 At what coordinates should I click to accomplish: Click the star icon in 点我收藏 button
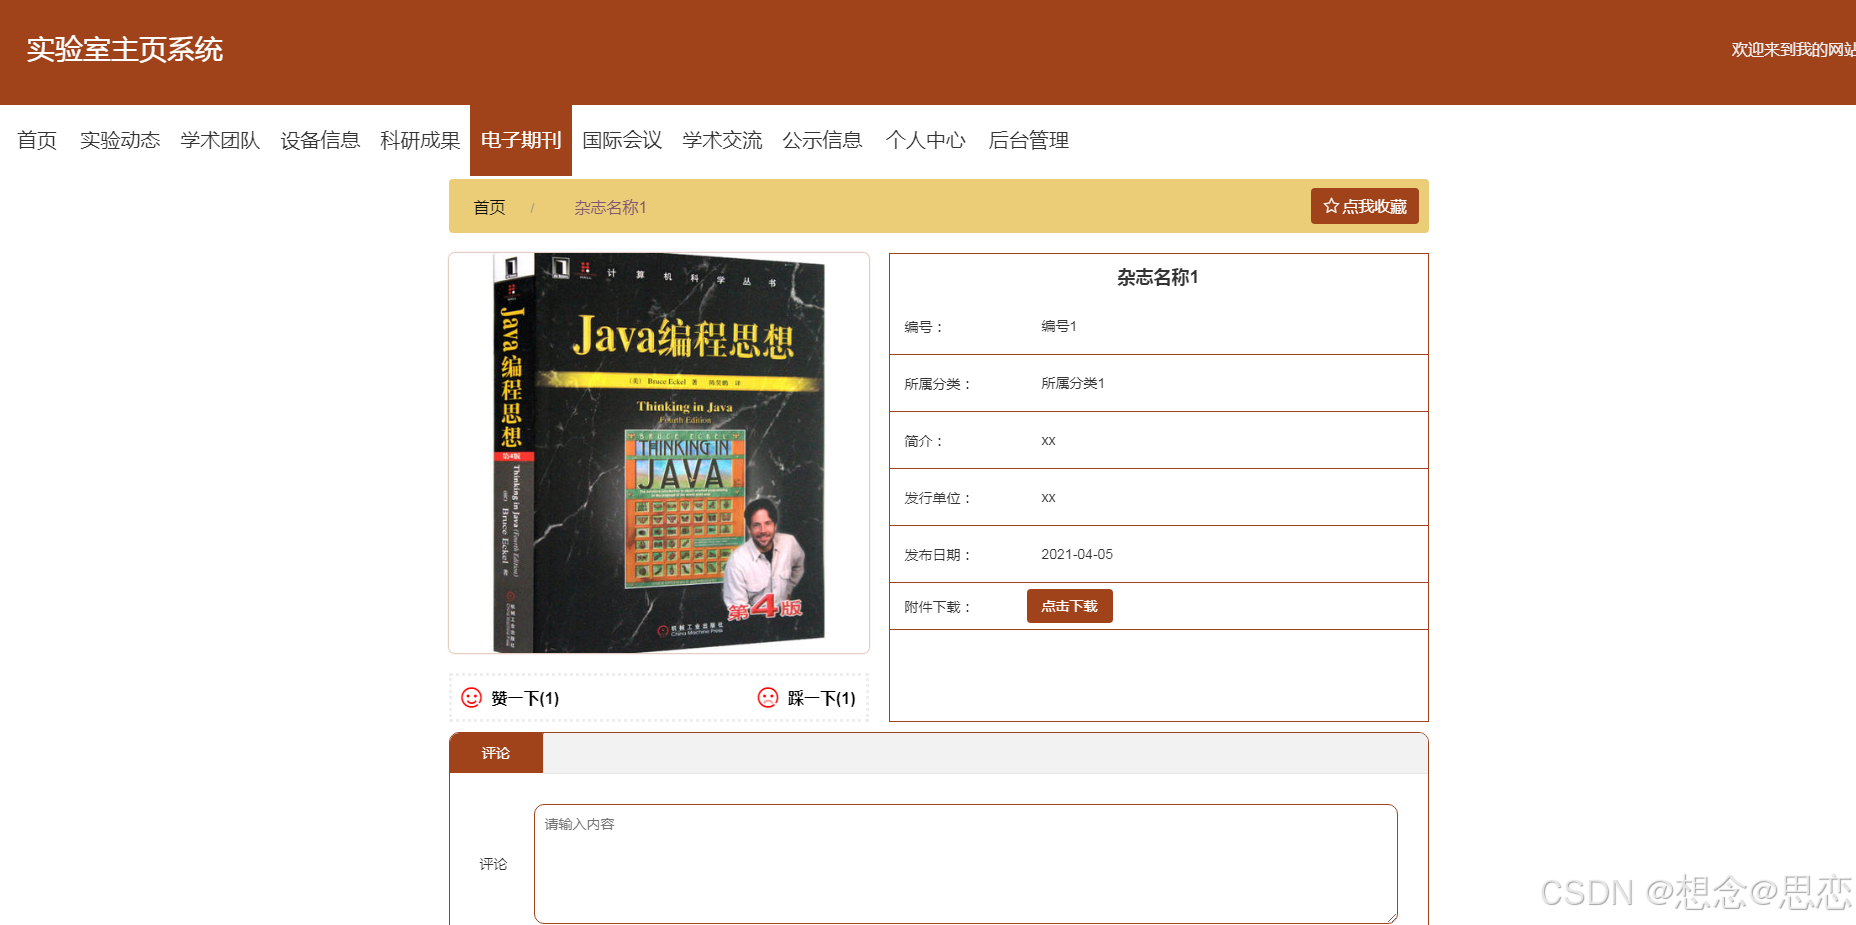tap(1331, 206)
